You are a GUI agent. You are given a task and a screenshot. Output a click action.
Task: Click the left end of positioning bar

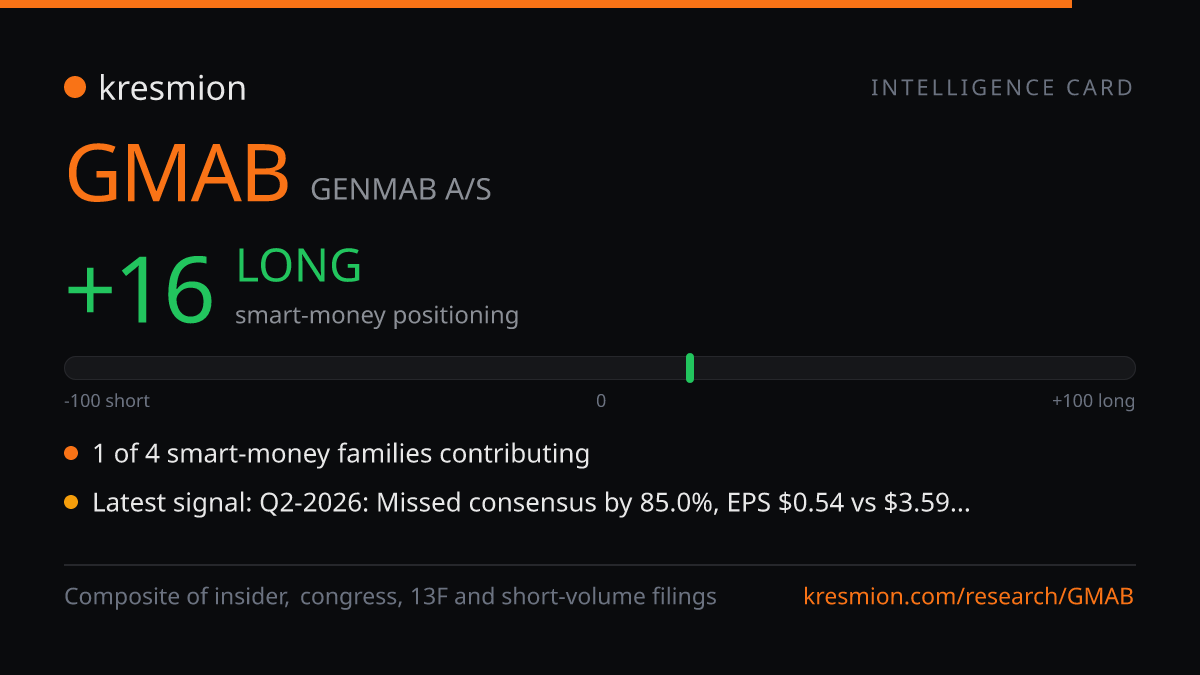72,368
